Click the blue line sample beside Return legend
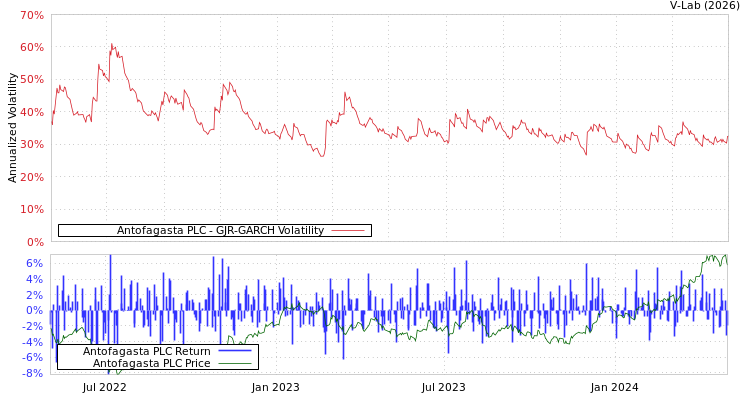 [x=234, y=351]
